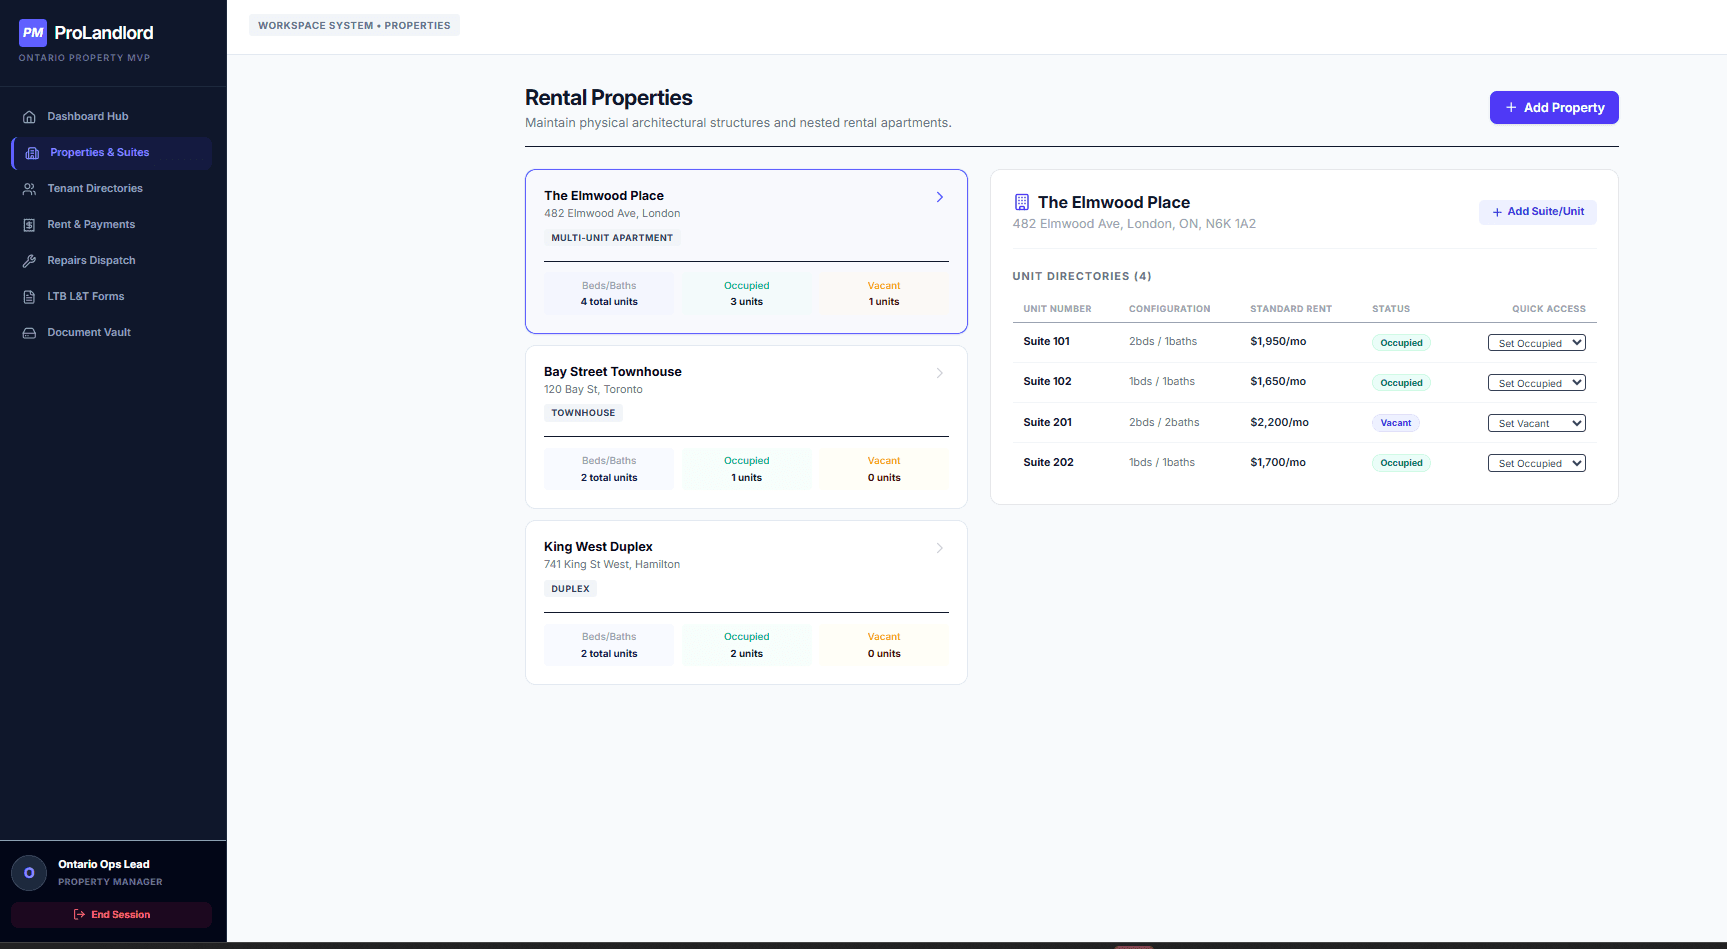1727x949 pixels.
Task: Expand Bay Street Townhouse card chevron
Action: point(940,373)
